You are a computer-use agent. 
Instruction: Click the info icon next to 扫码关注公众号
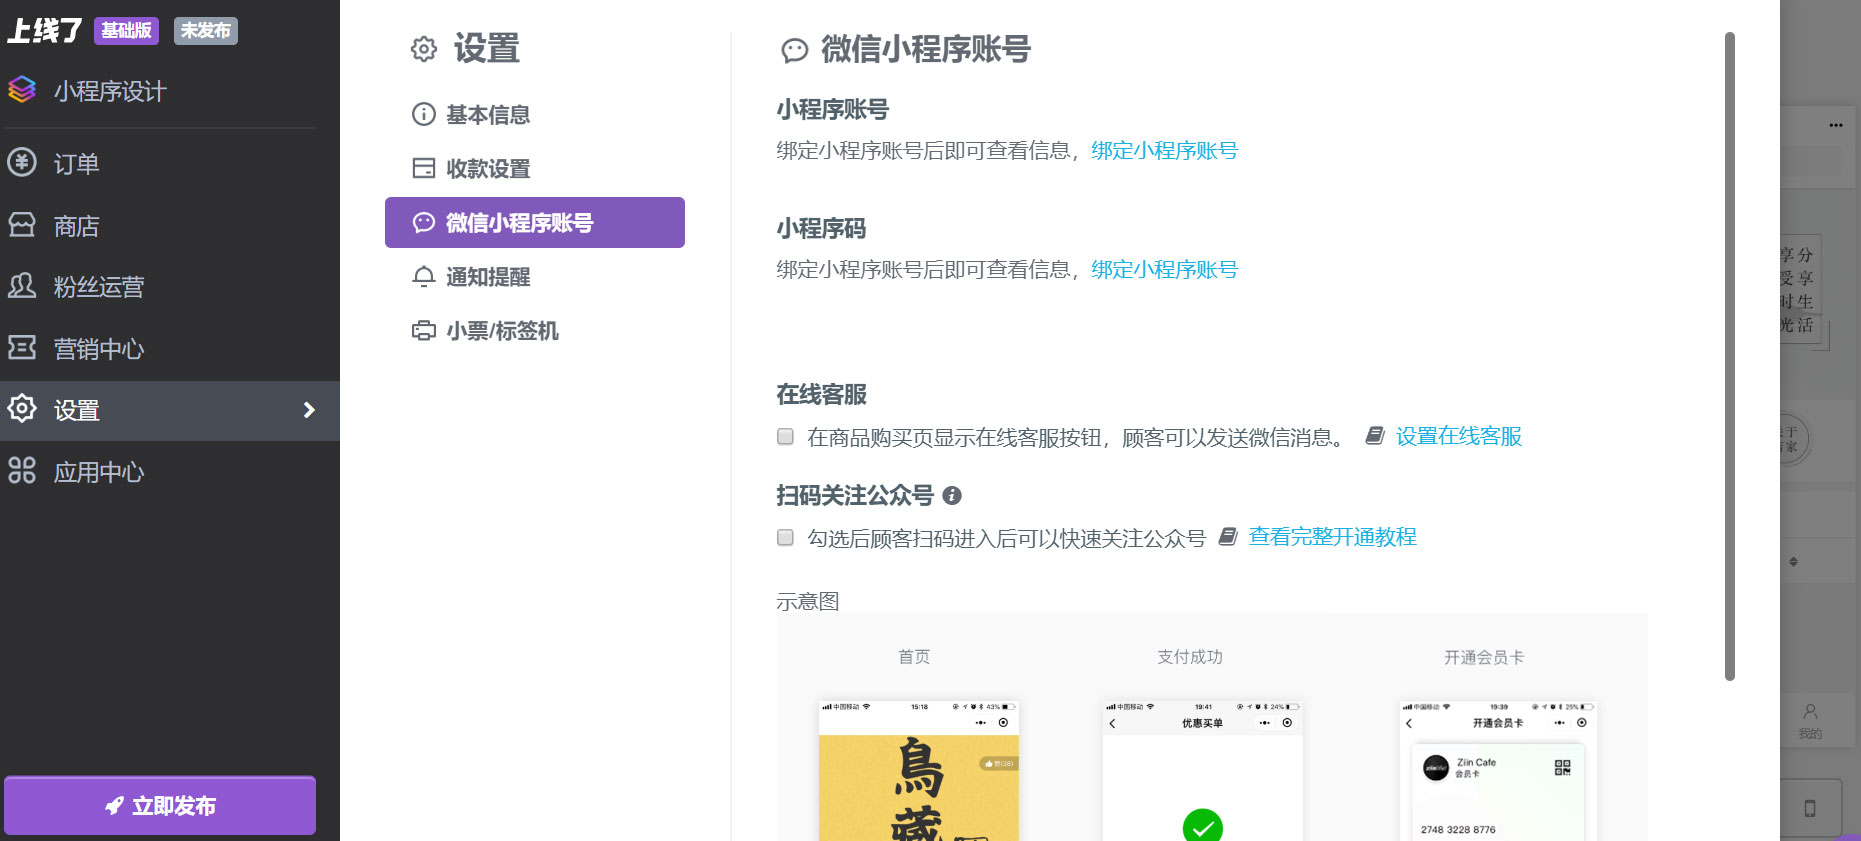952,495
